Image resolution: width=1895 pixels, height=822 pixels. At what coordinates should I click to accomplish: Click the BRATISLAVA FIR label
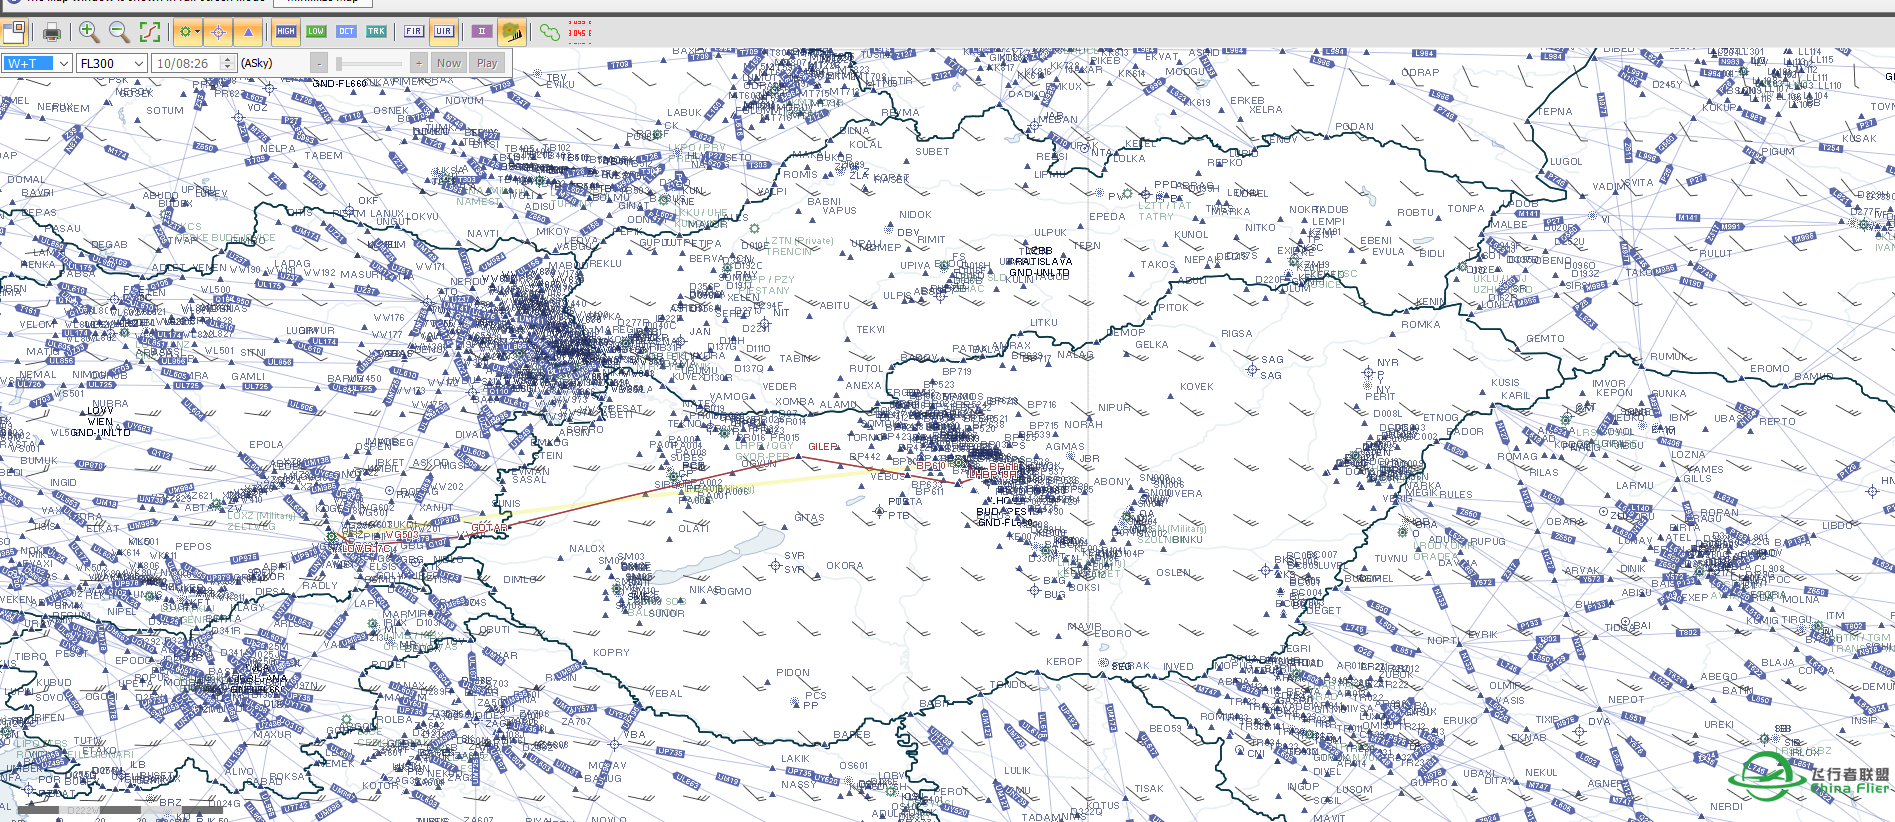(x=1040, y=262)
